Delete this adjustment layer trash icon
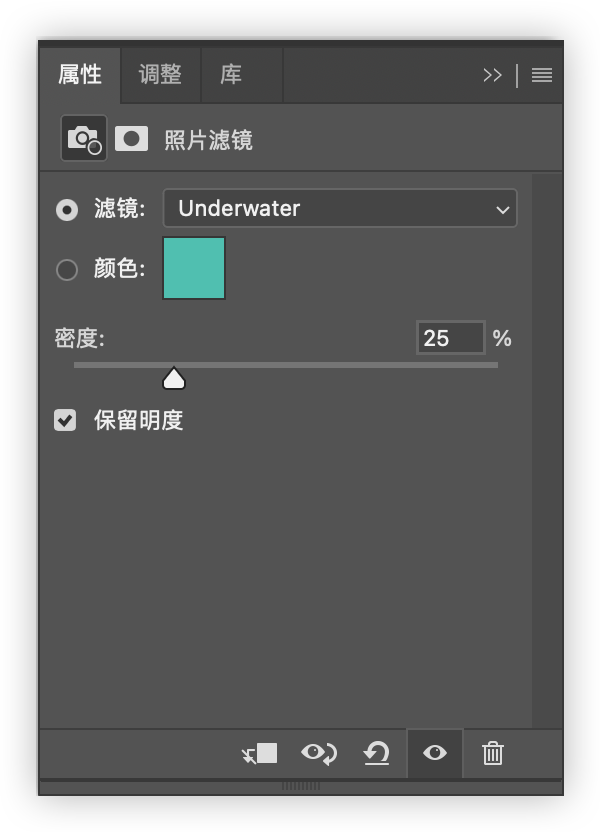Screen dimensions: 600x832 tap(492, 753)
